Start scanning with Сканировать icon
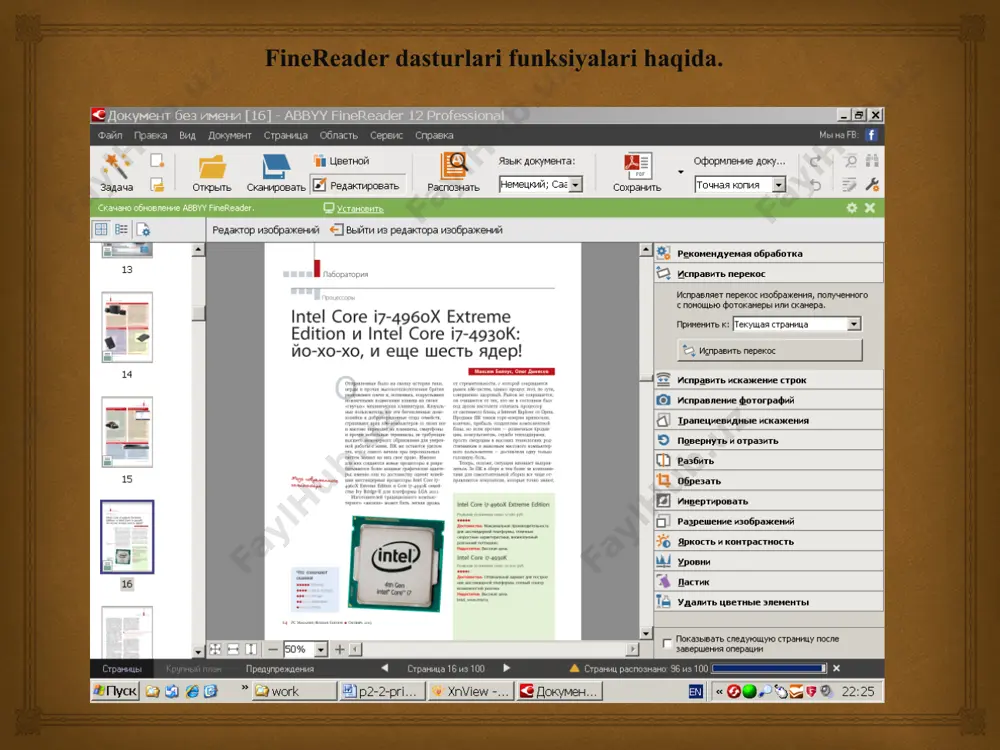Viewport: 1000px width, 750px height. click(x=276, y=167)
